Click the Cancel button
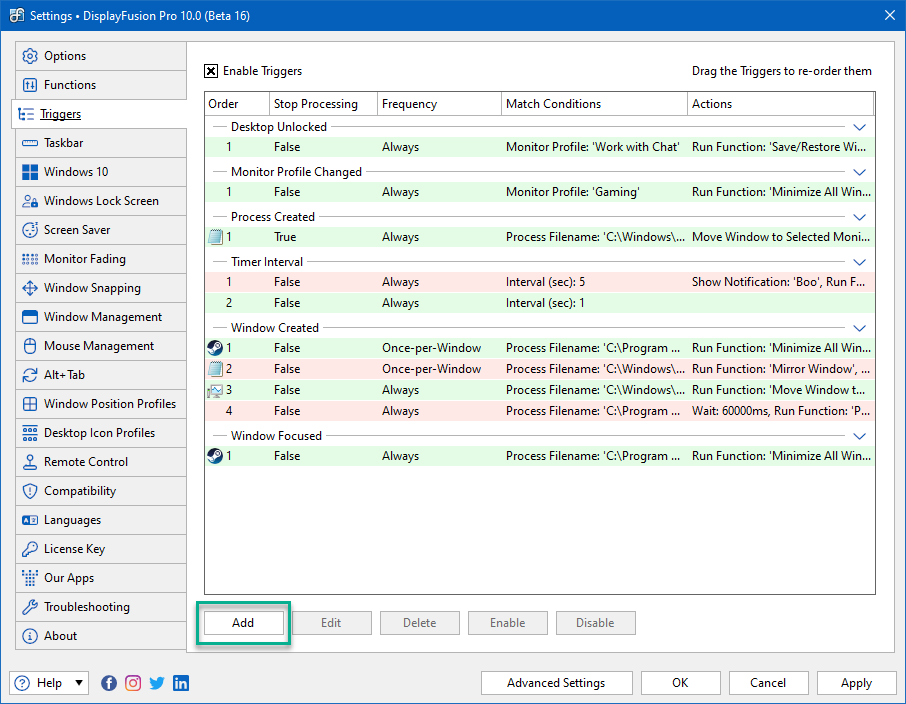This screenshot has height=704, width=906. (x=768, y=683)
